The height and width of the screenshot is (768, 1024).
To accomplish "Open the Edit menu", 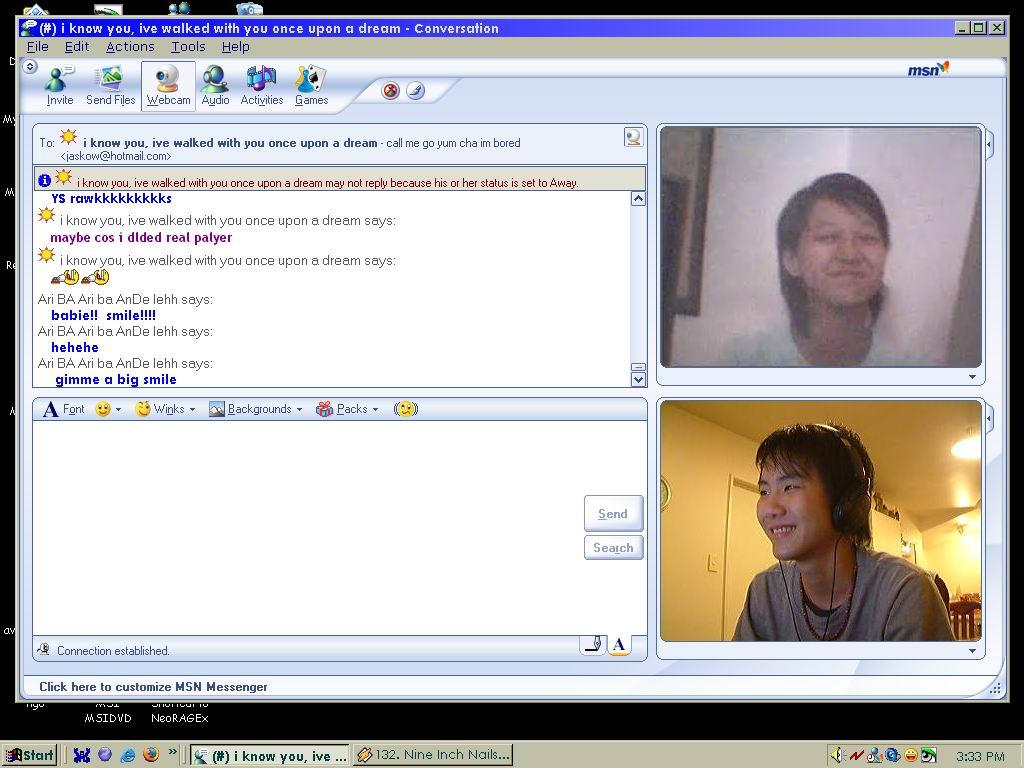I will click(76, 46).
